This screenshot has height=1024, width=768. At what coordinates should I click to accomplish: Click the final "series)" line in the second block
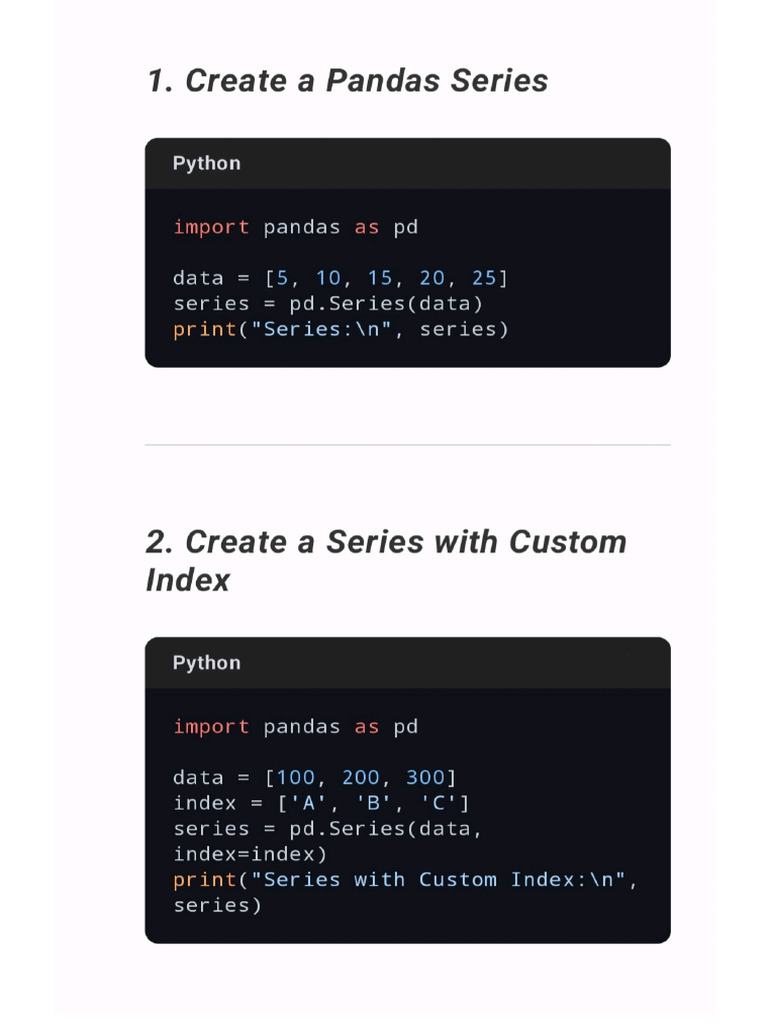(217, 905)
